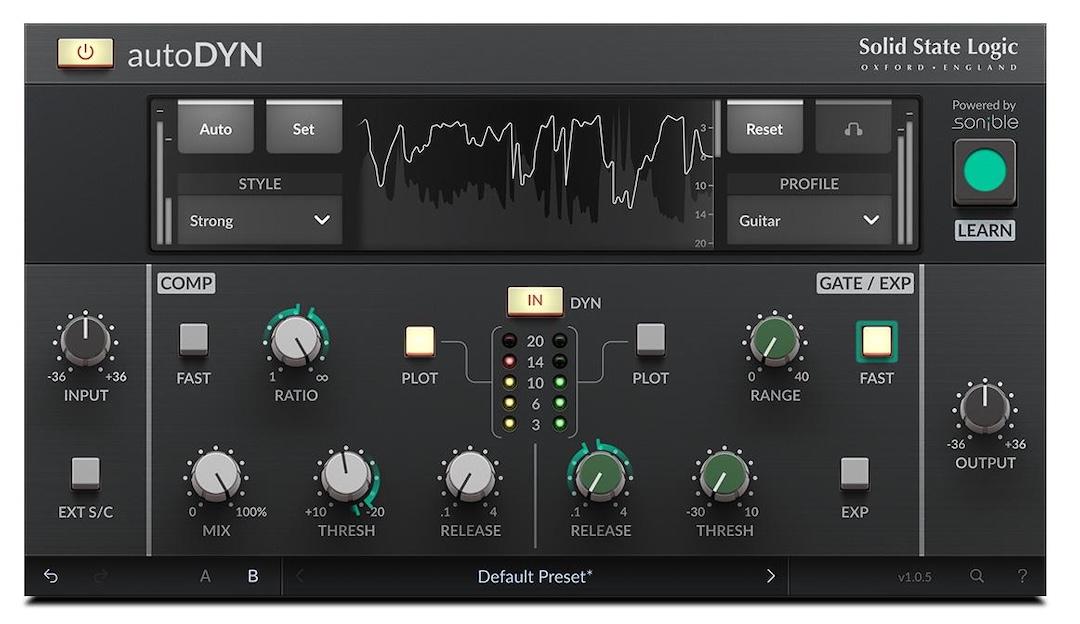
Task: Enable the EXT S/C sidechain switch
Action: point(86,473)
